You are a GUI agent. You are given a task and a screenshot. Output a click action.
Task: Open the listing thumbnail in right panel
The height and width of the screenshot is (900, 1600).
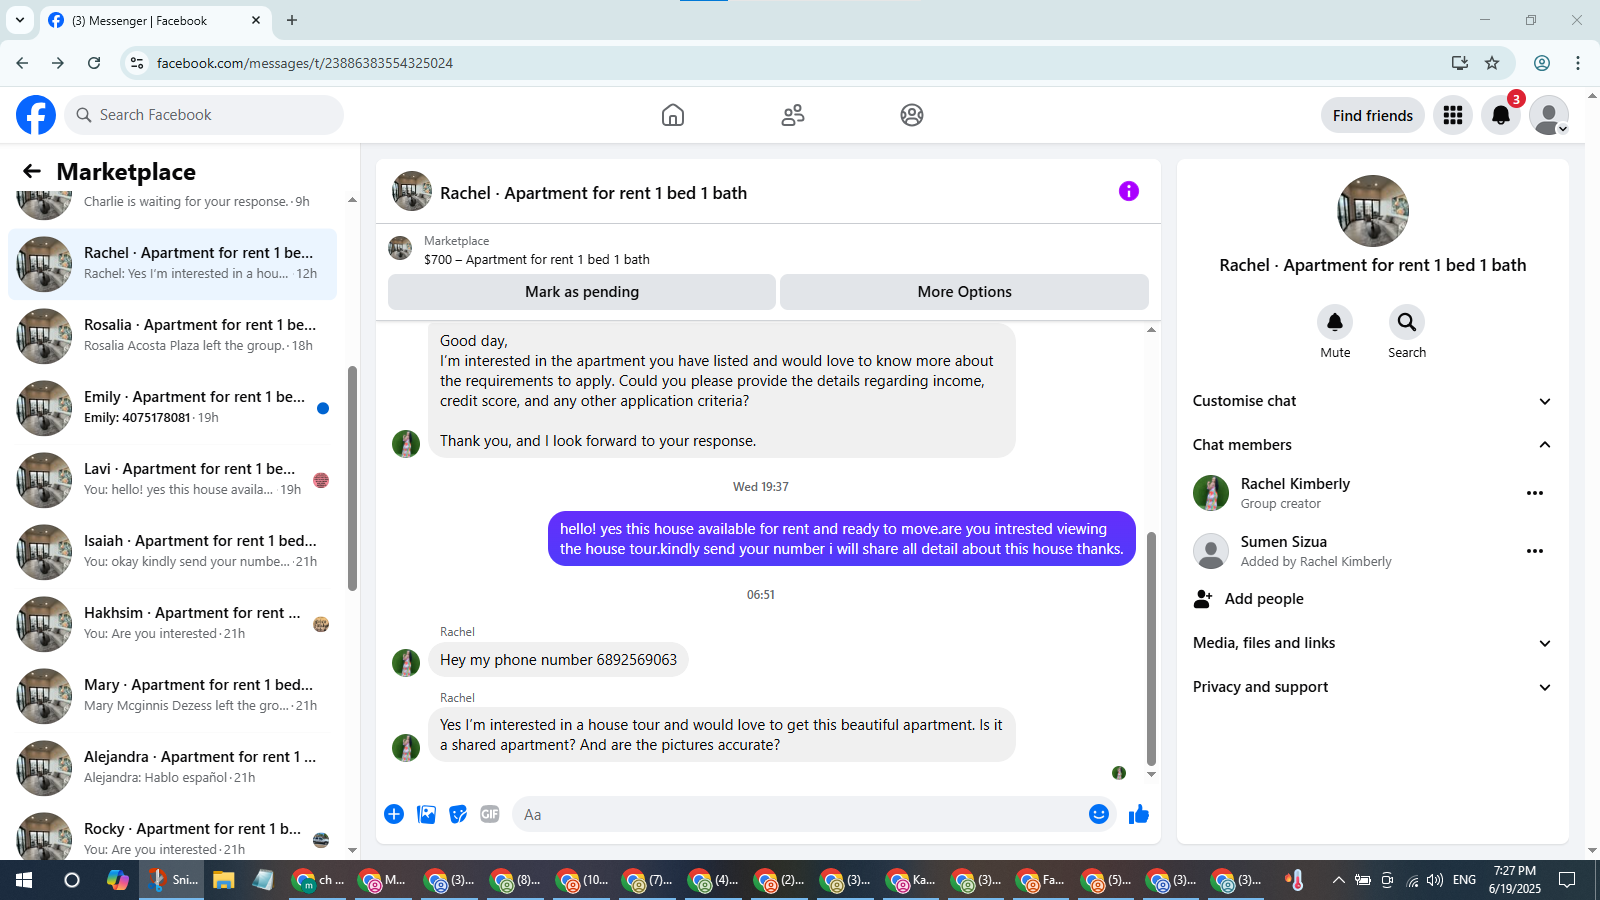(x=1373, y=211)
